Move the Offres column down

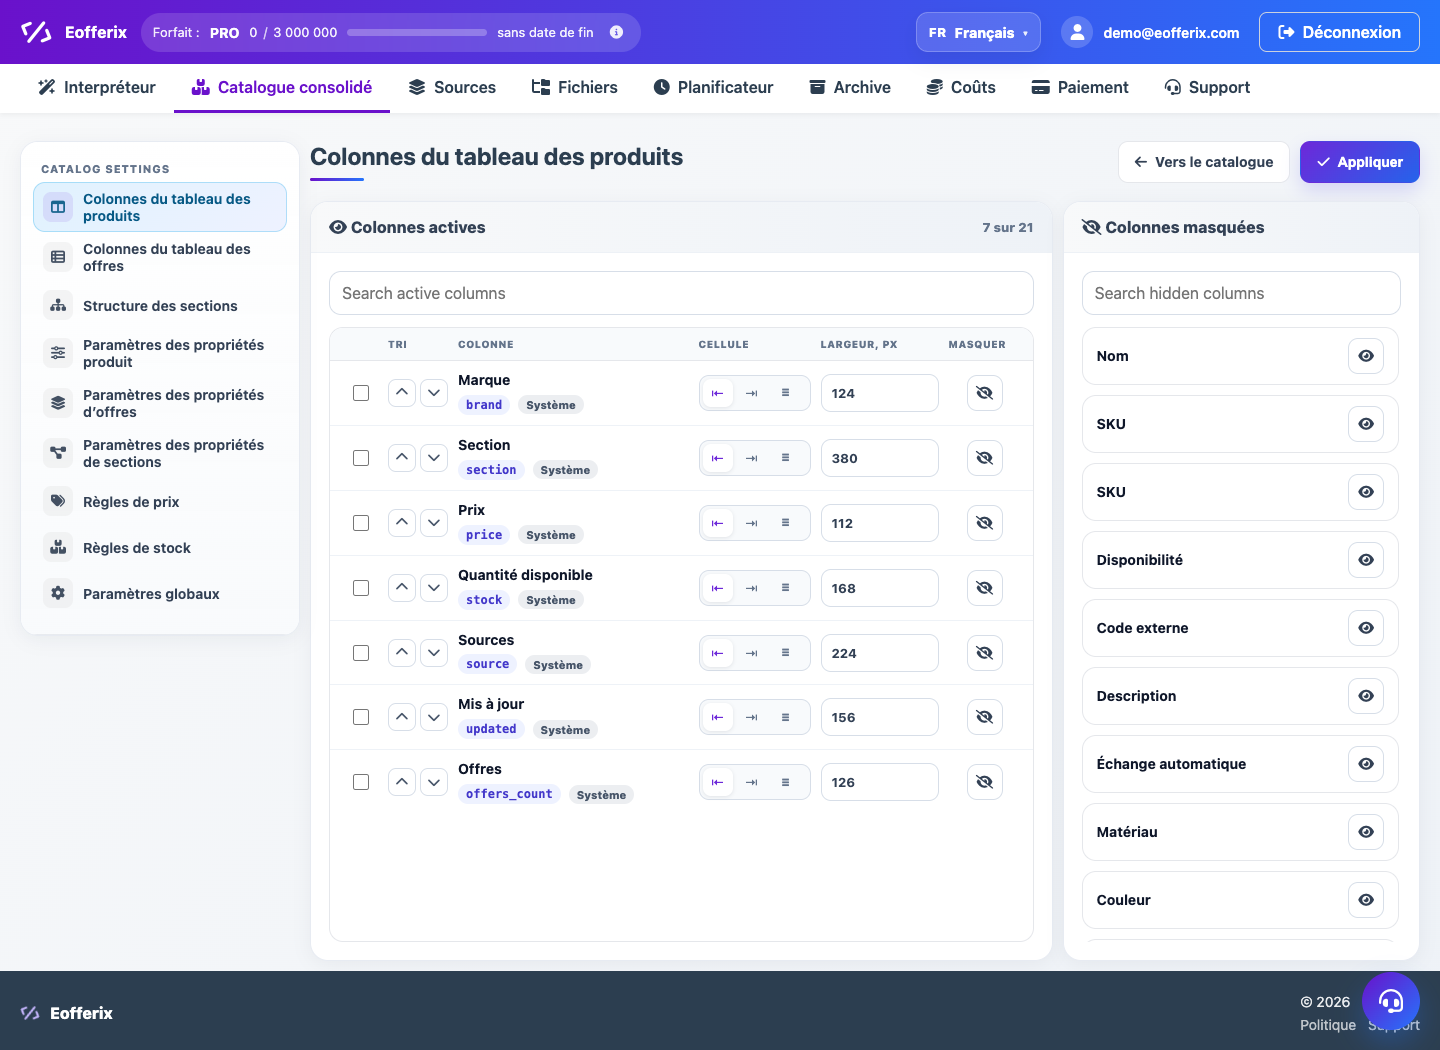point(434,782)
